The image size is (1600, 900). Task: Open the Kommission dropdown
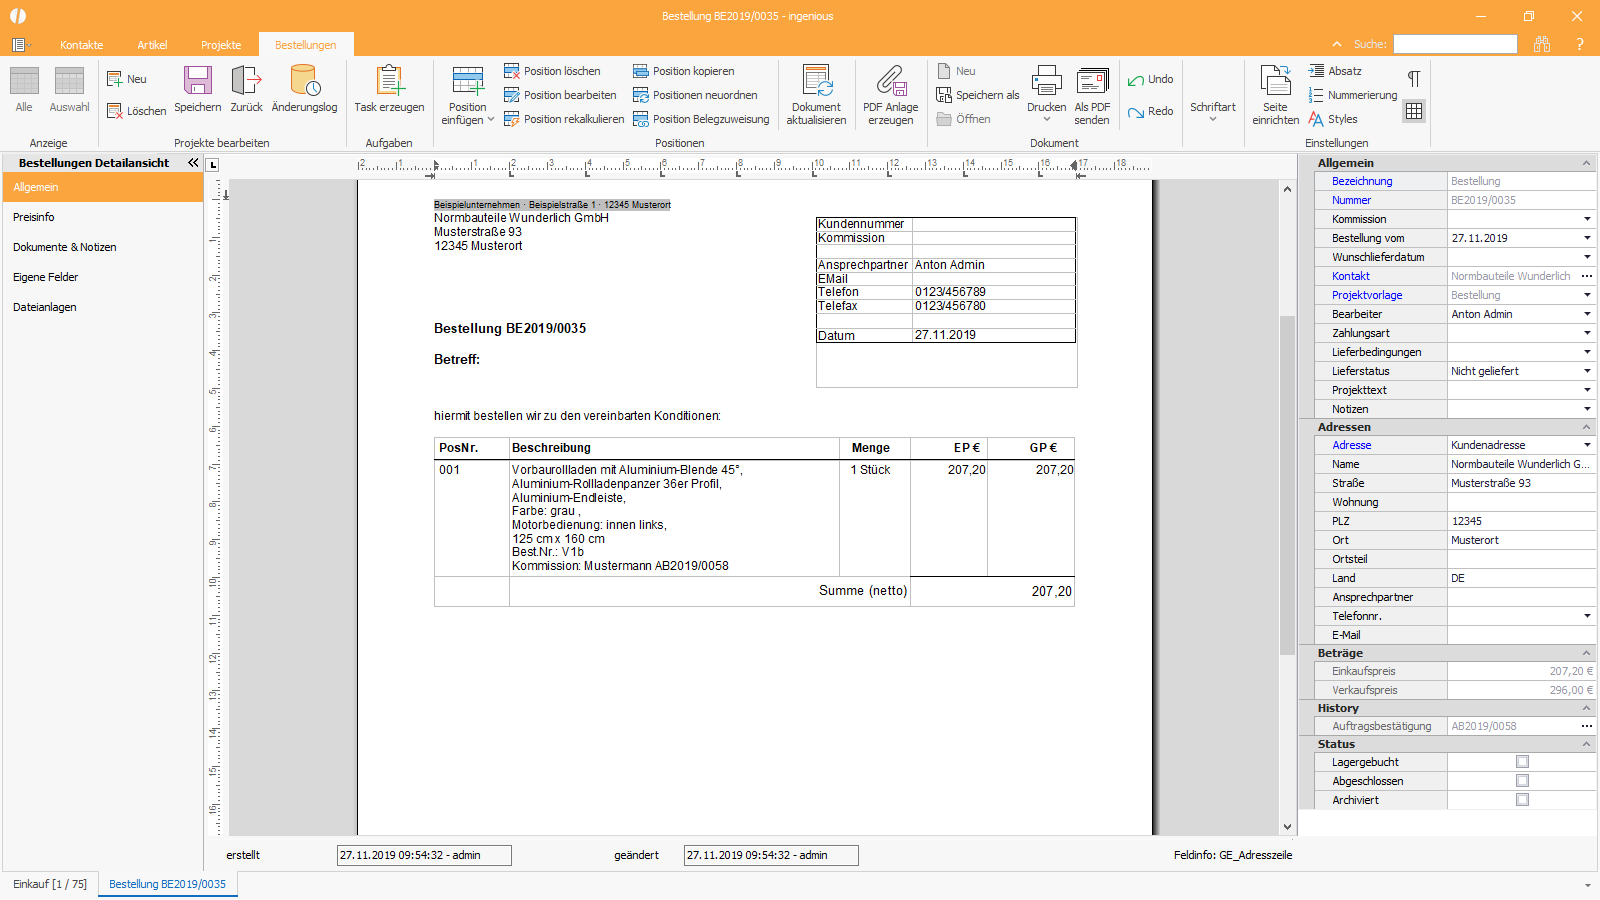[1587, 219]
